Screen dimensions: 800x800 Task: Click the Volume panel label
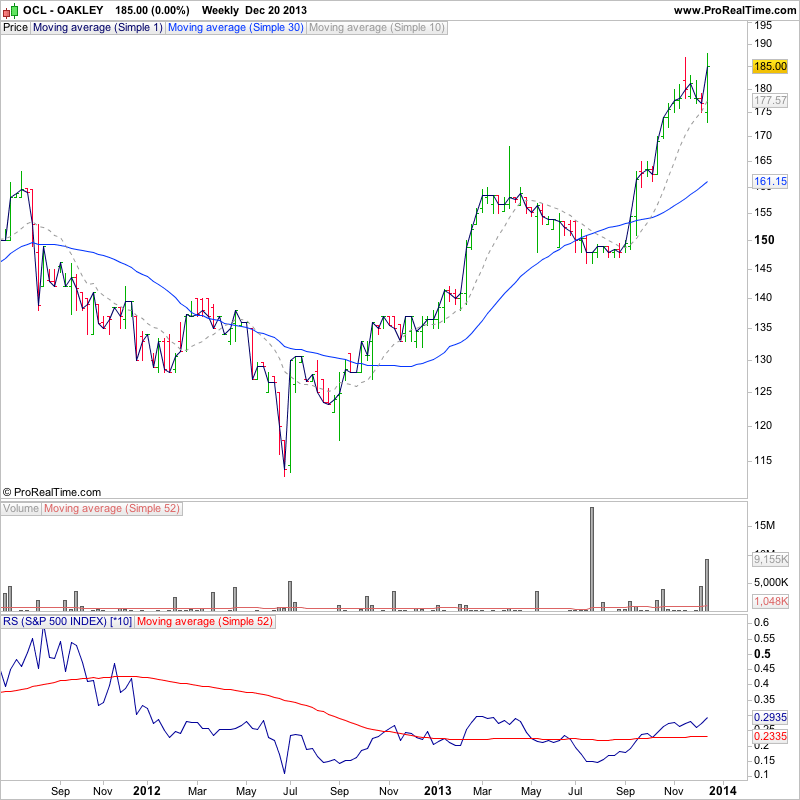point(21,509)
